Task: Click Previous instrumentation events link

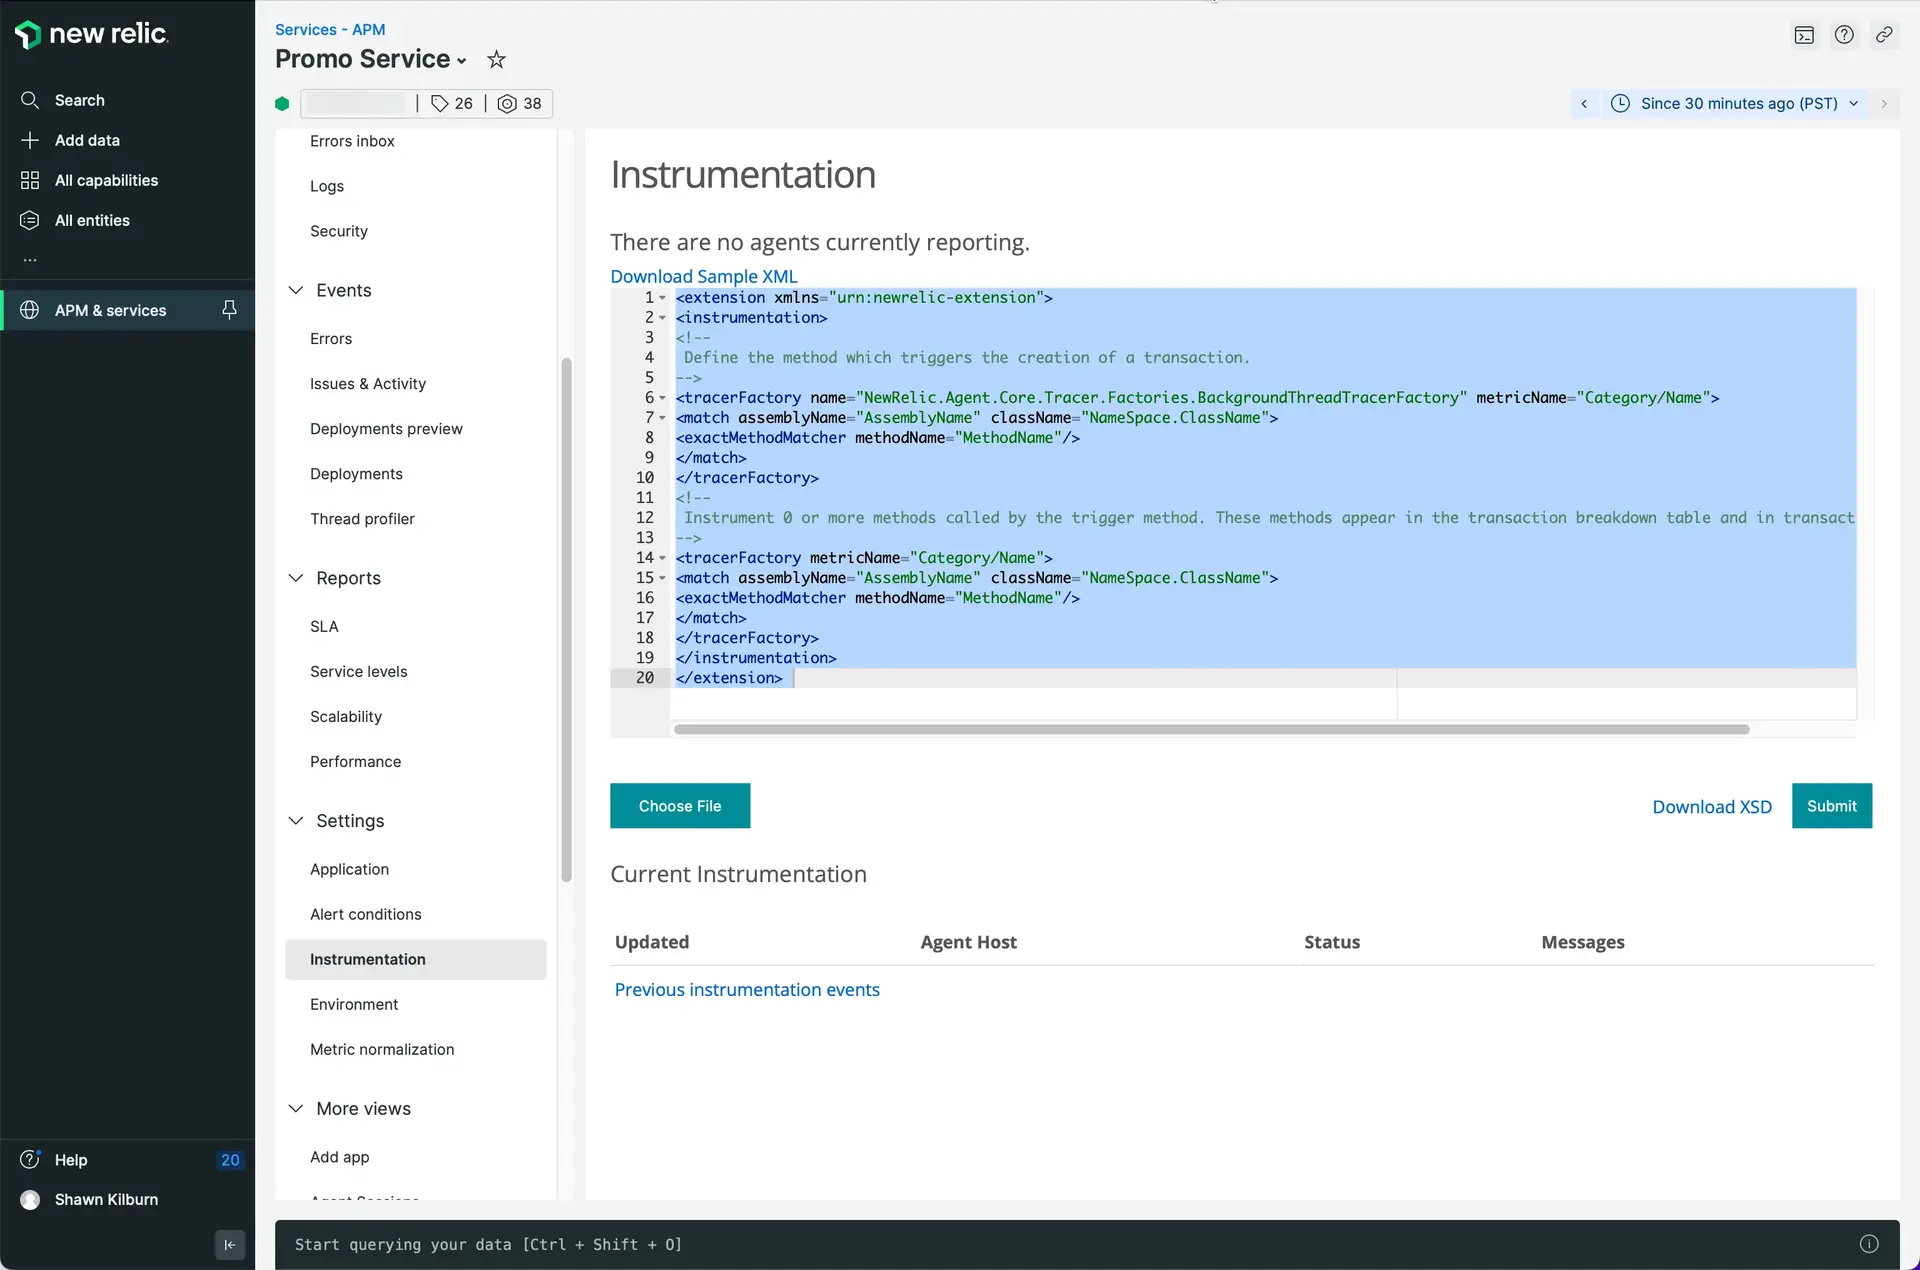Action: [747, 989]
